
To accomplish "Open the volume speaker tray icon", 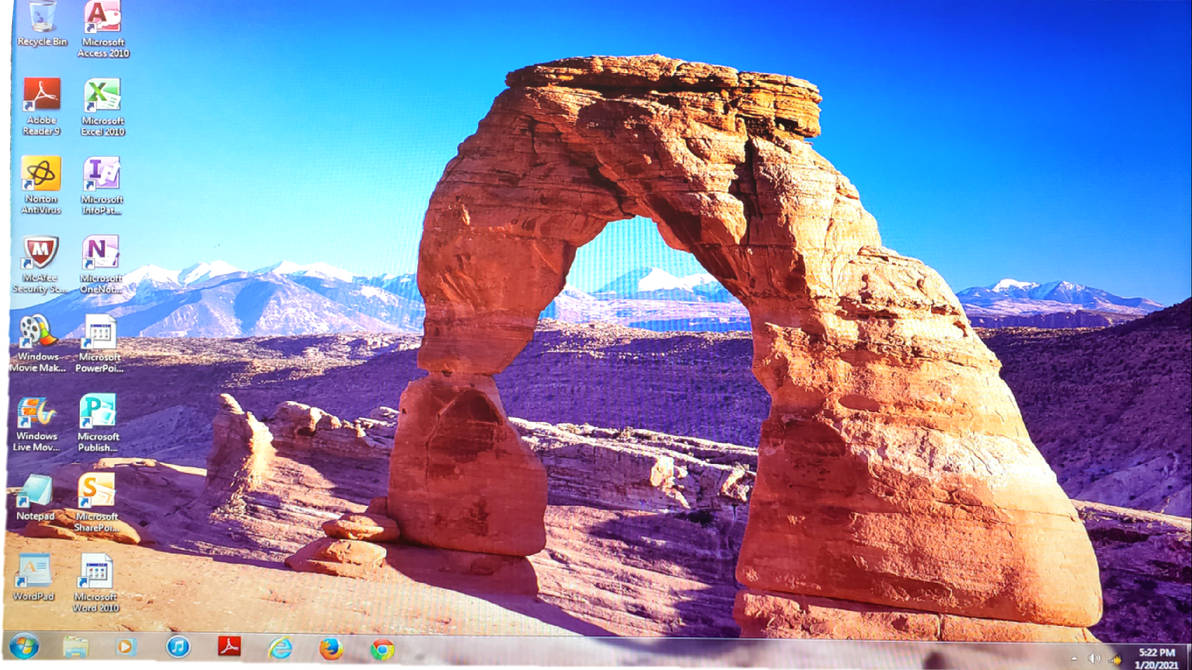I will pos(1093,659).
